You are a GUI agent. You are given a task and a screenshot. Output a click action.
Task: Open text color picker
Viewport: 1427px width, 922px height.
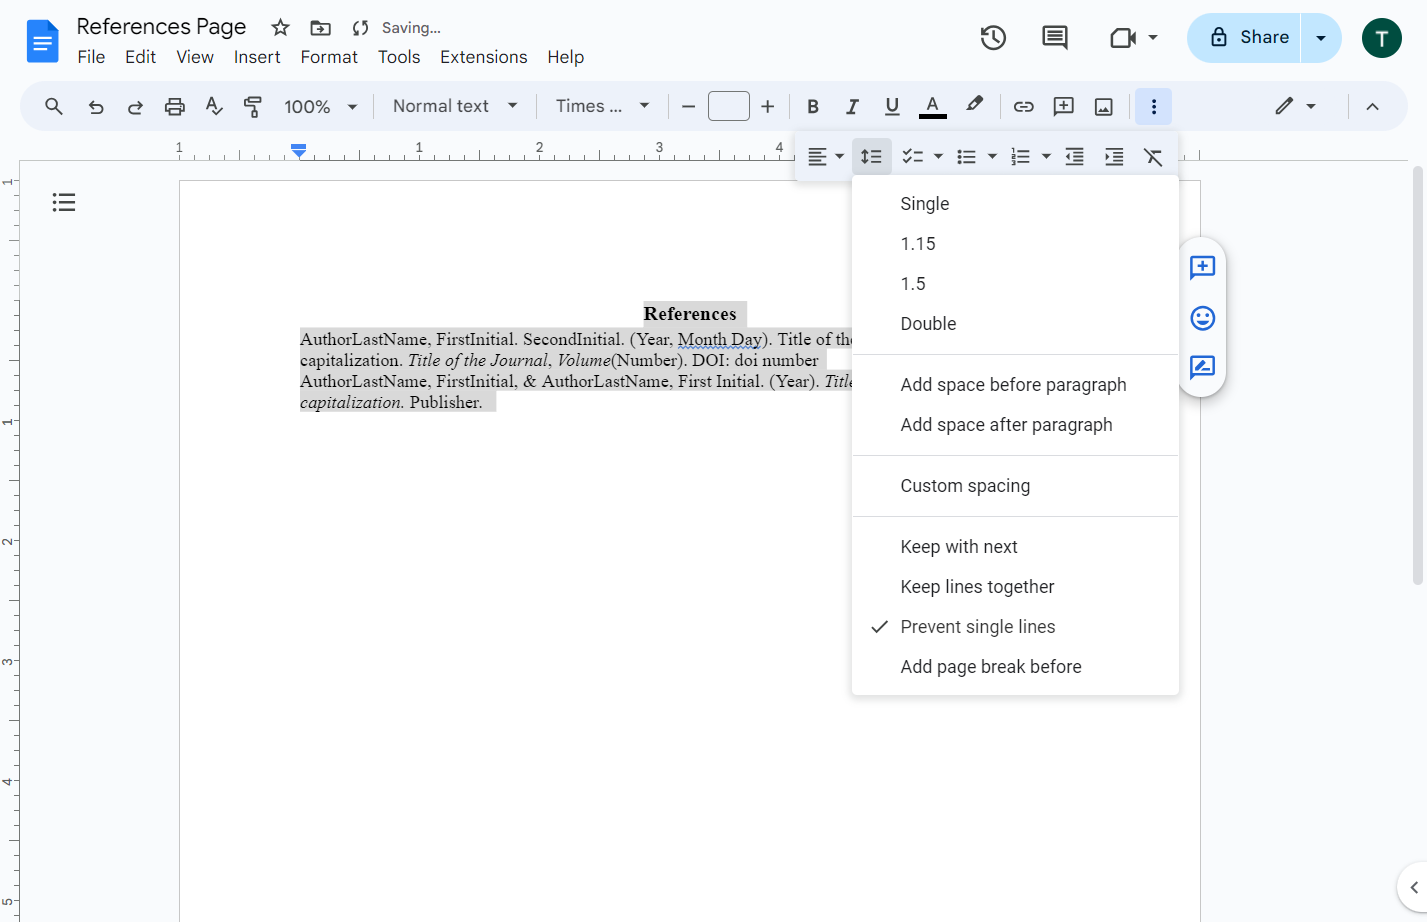932,106
